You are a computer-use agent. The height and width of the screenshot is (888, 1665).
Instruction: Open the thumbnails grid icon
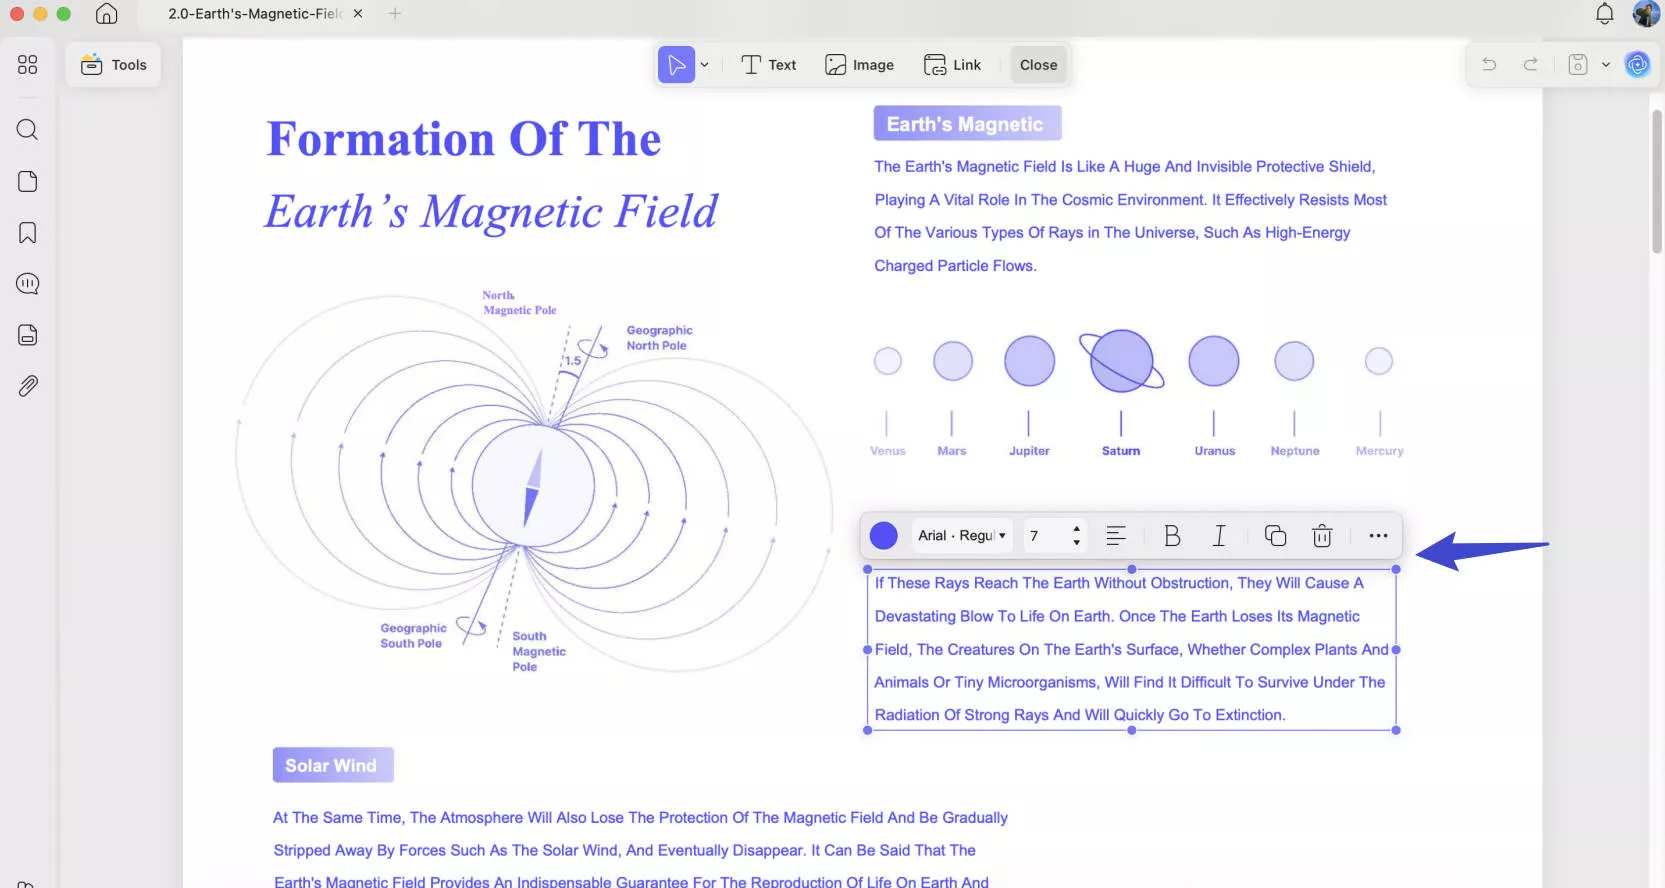28,65
